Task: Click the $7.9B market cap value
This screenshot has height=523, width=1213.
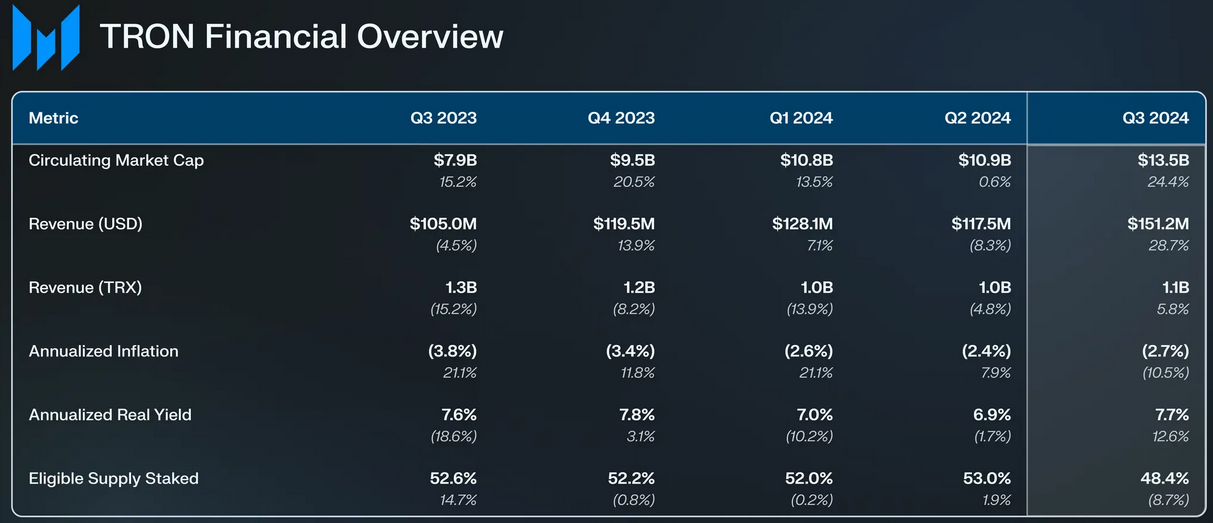Action: (x=455, y=160)
